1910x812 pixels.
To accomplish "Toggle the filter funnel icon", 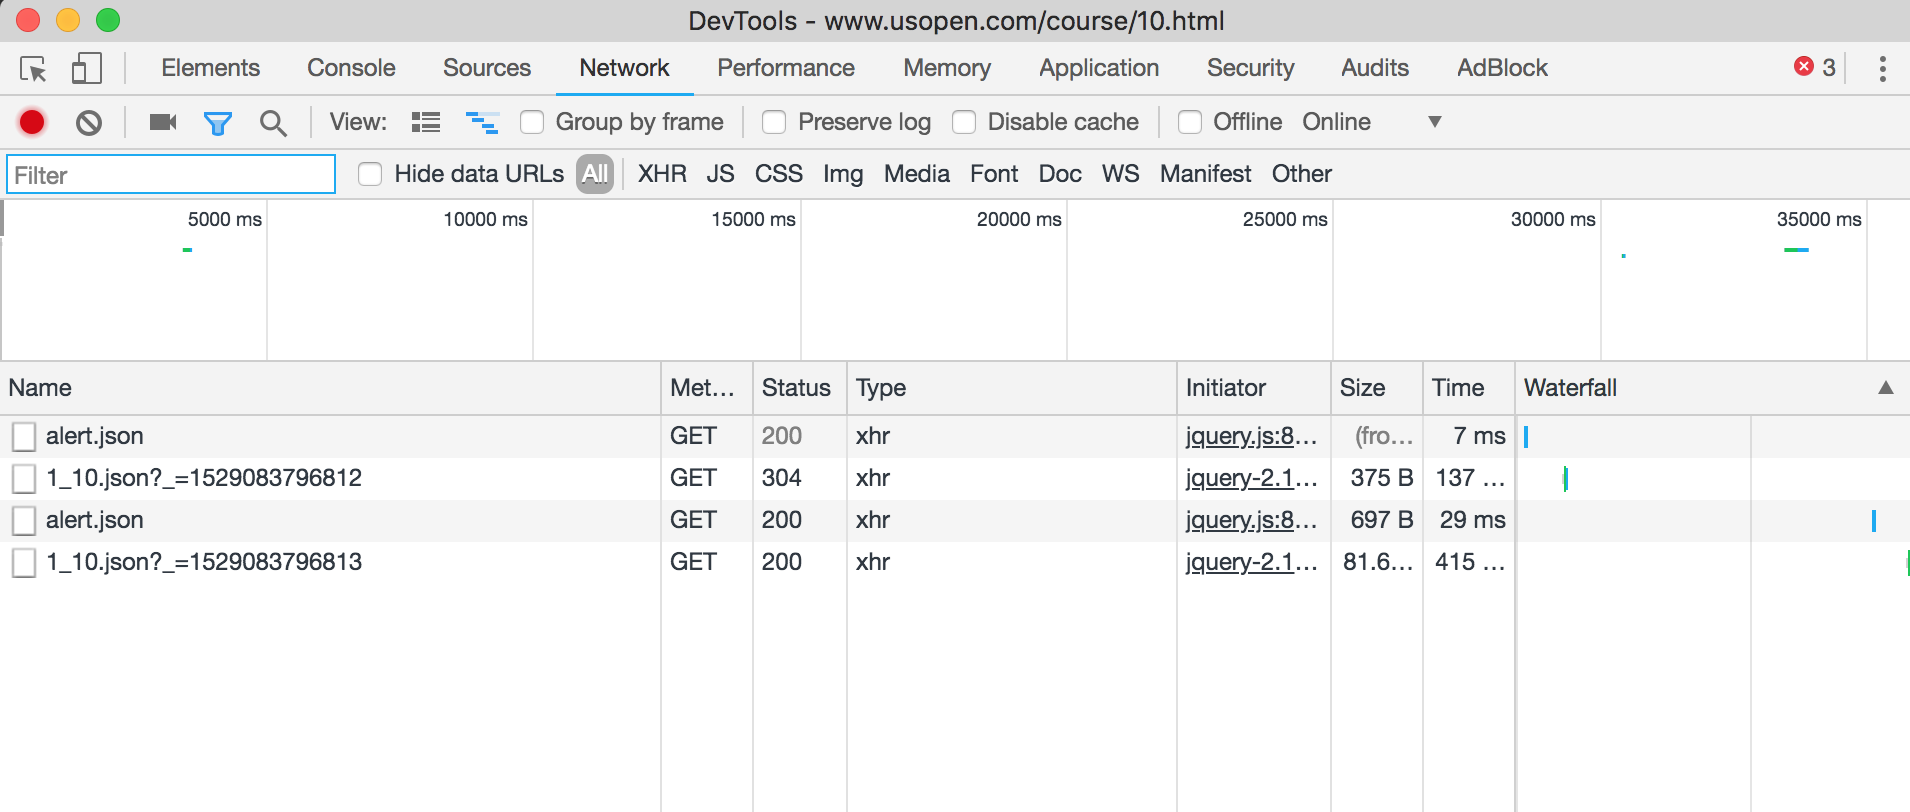I will pyautogui.click(x=217, y=122).
